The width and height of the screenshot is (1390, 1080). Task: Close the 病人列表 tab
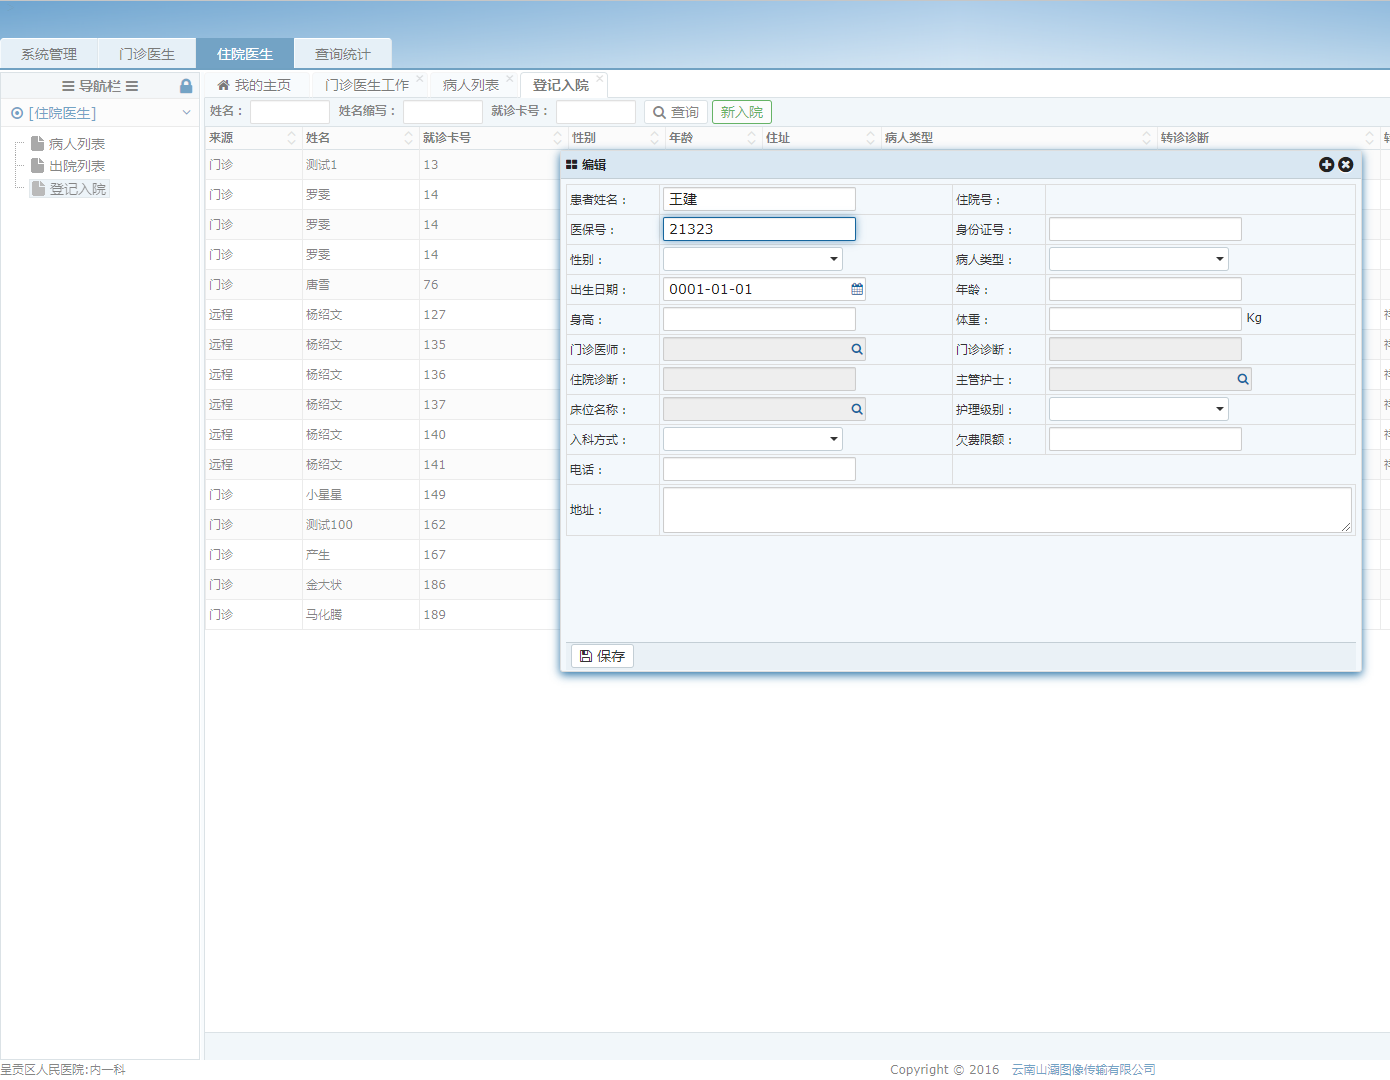coord(510,78)
